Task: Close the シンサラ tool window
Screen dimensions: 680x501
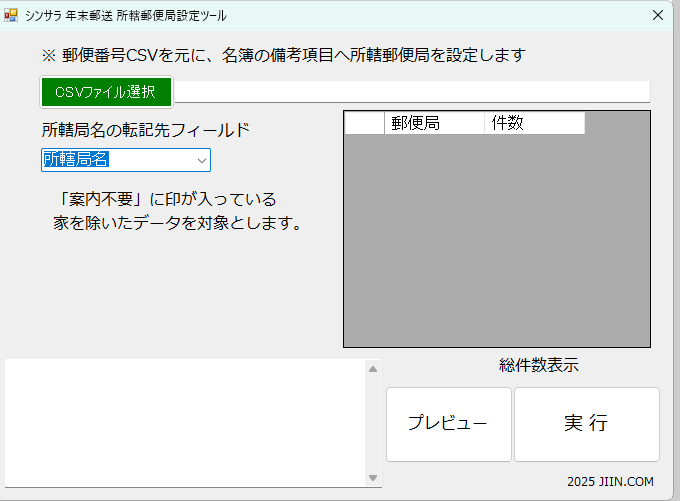Action: click(657, 15)
